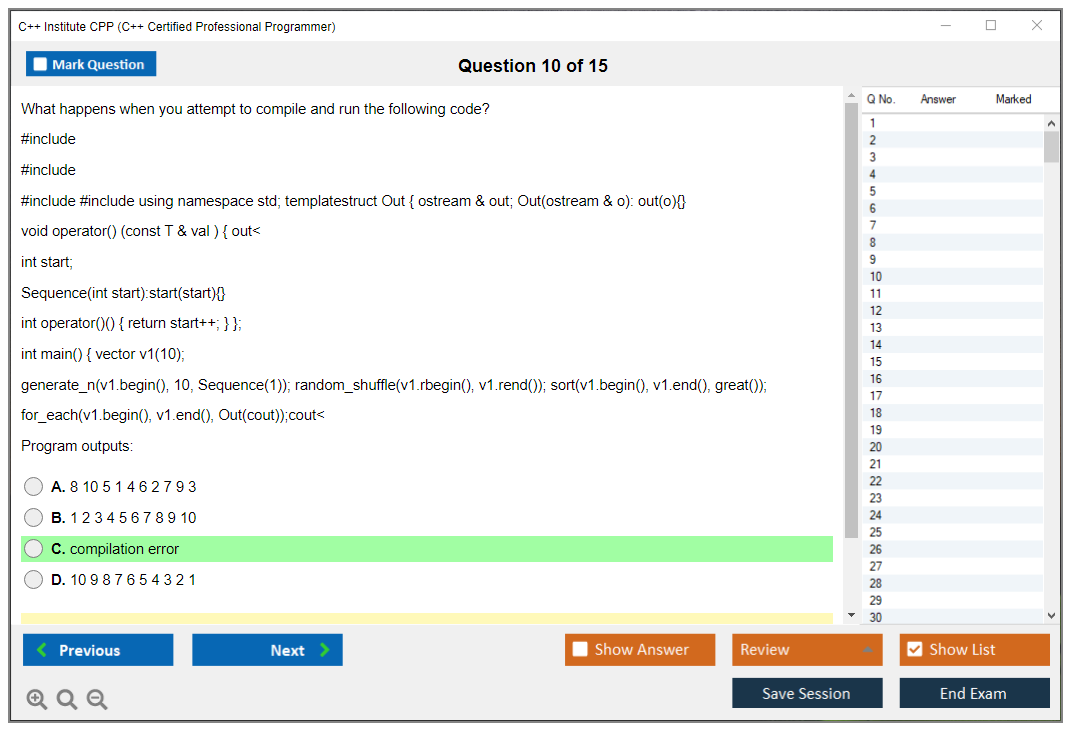Screen dimensions: 1075x735
Task: Tick the Mark Question checkbox
Action: (x=41, y=64)
